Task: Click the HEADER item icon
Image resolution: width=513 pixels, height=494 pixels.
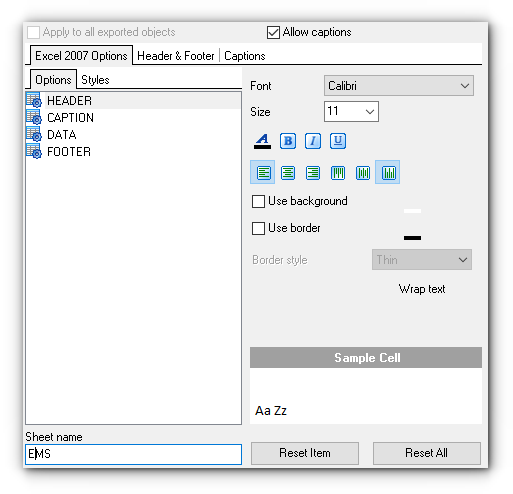Action: click(x=34, y=100)
